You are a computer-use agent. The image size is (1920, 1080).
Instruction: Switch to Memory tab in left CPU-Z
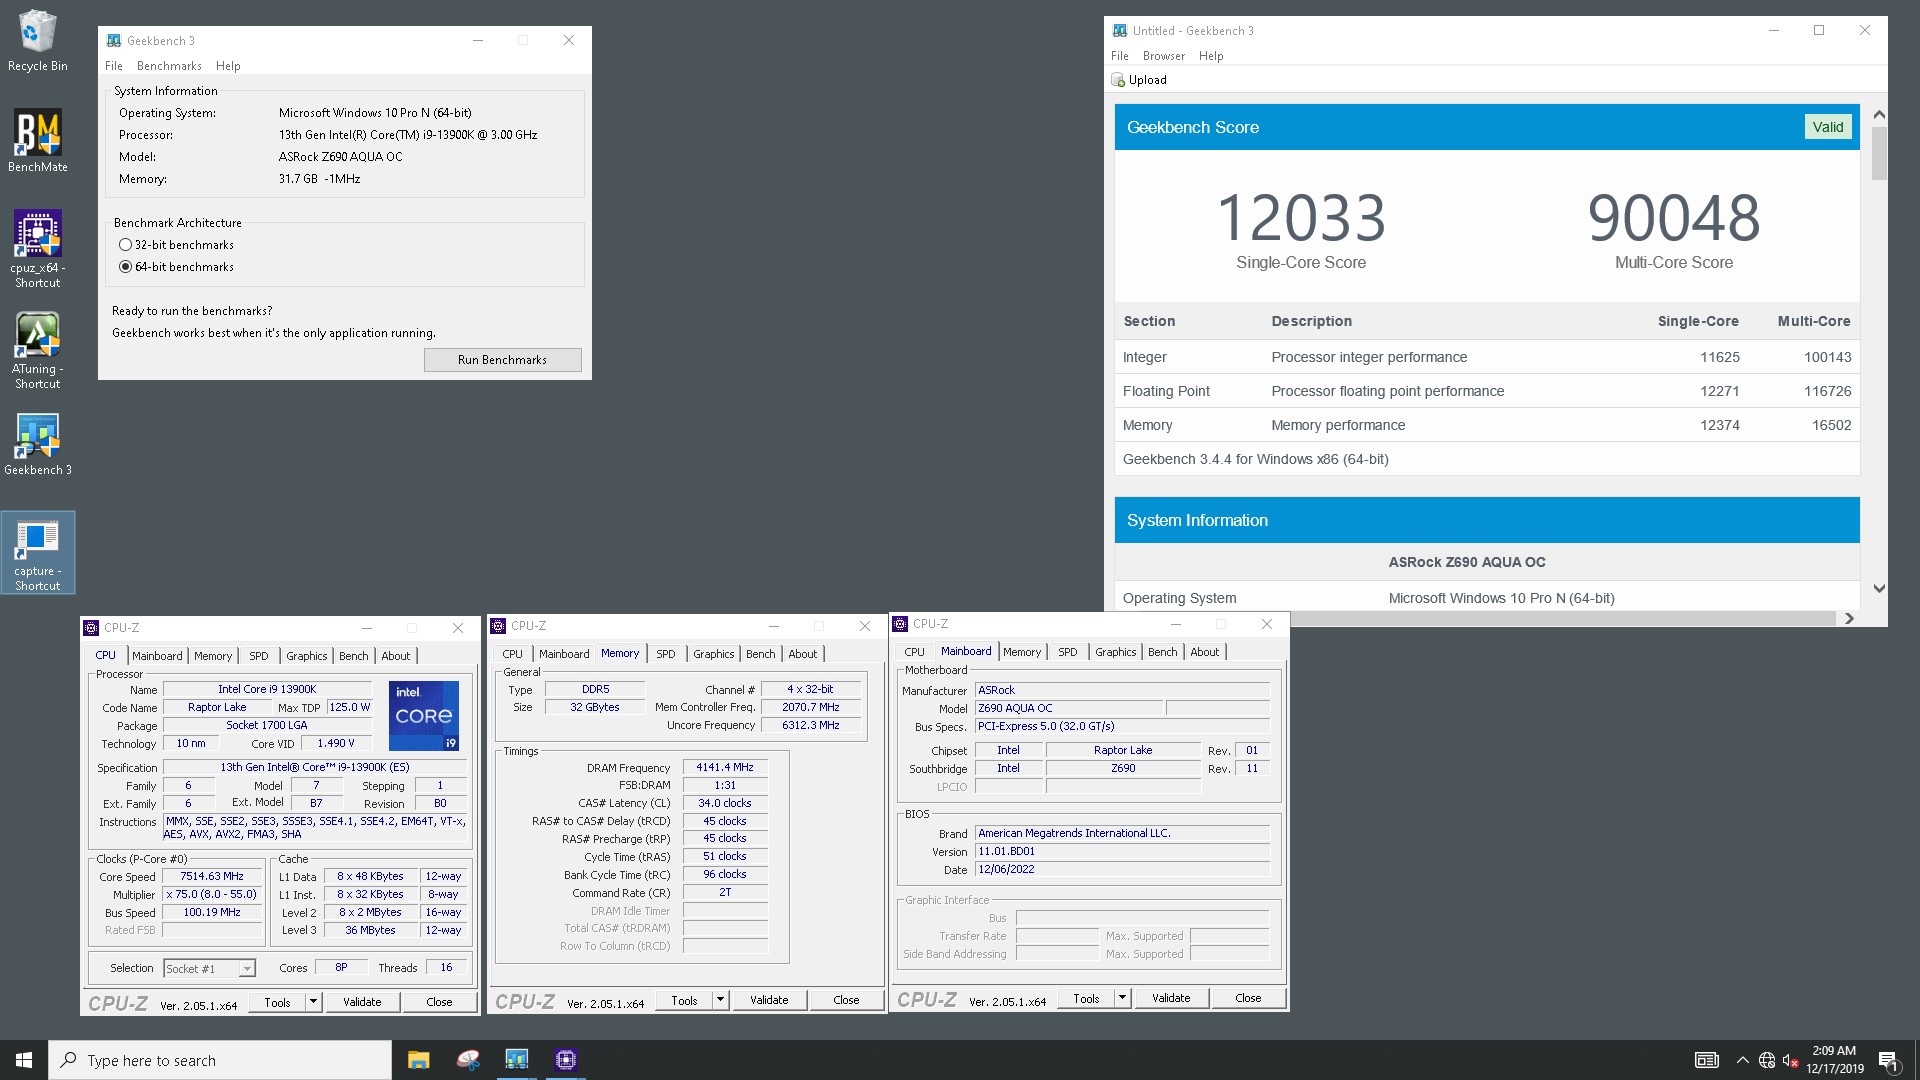213,656
